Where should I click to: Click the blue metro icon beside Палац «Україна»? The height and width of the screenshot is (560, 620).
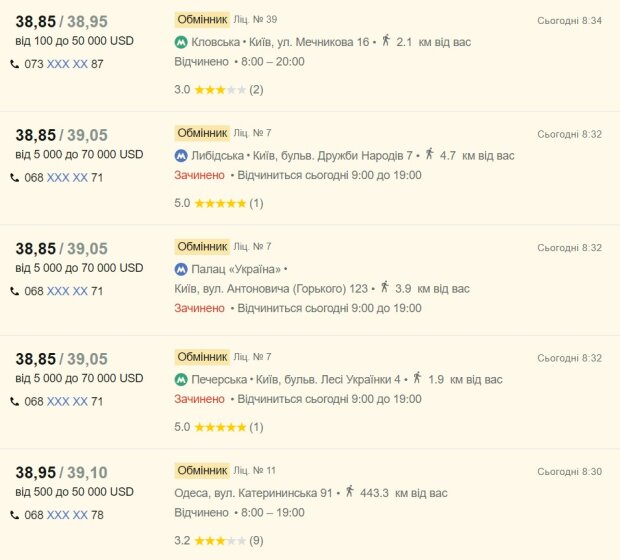(181, 269)
